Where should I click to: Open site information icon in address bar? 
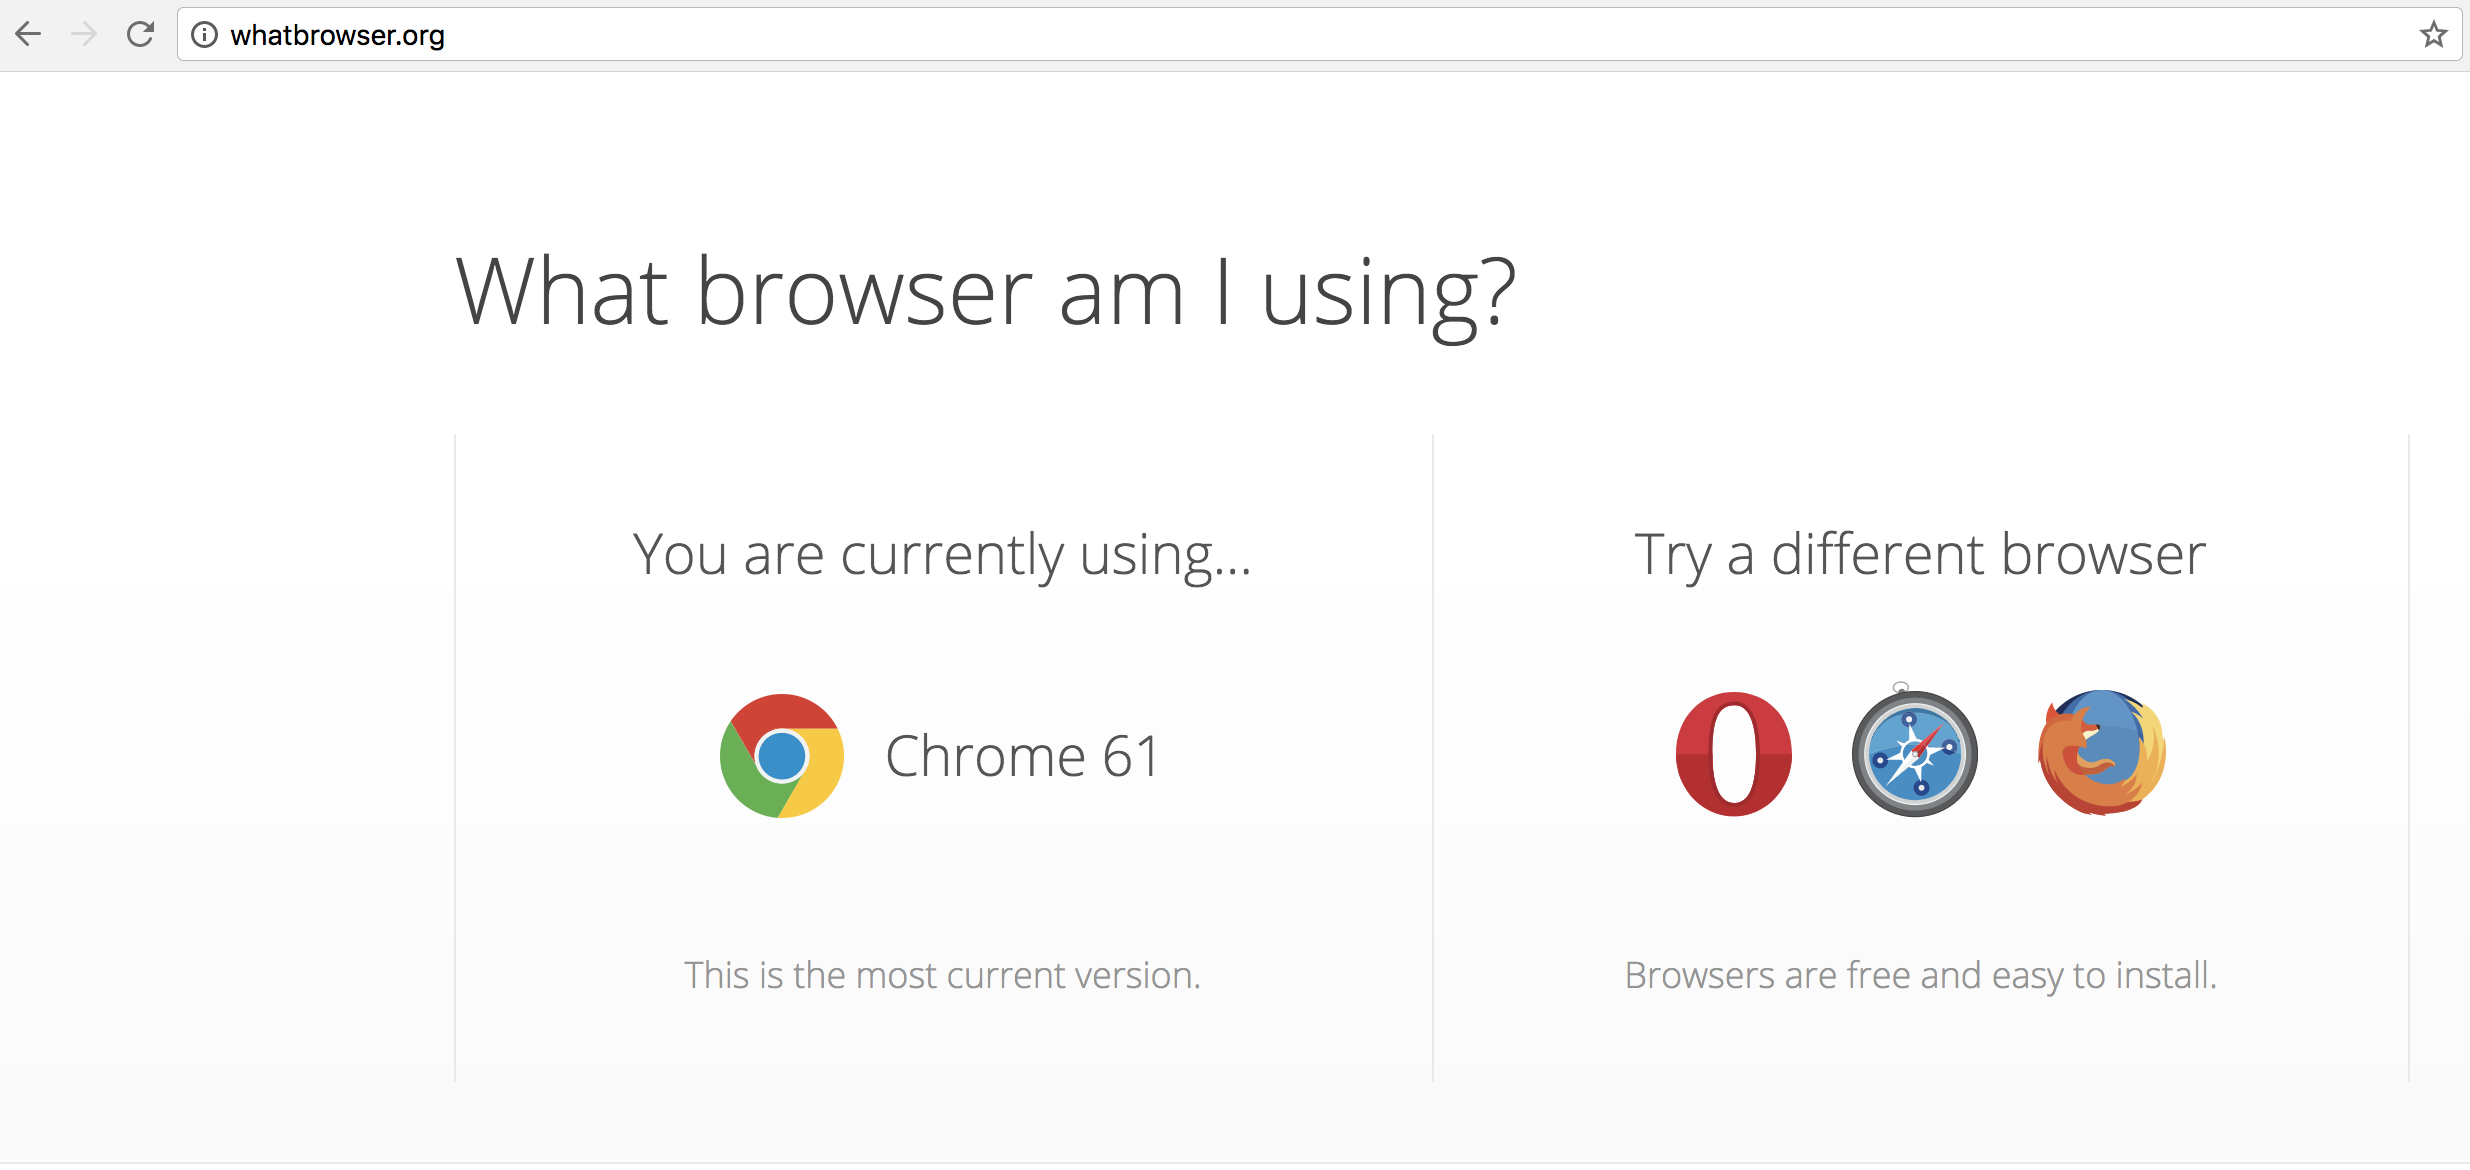204,35
